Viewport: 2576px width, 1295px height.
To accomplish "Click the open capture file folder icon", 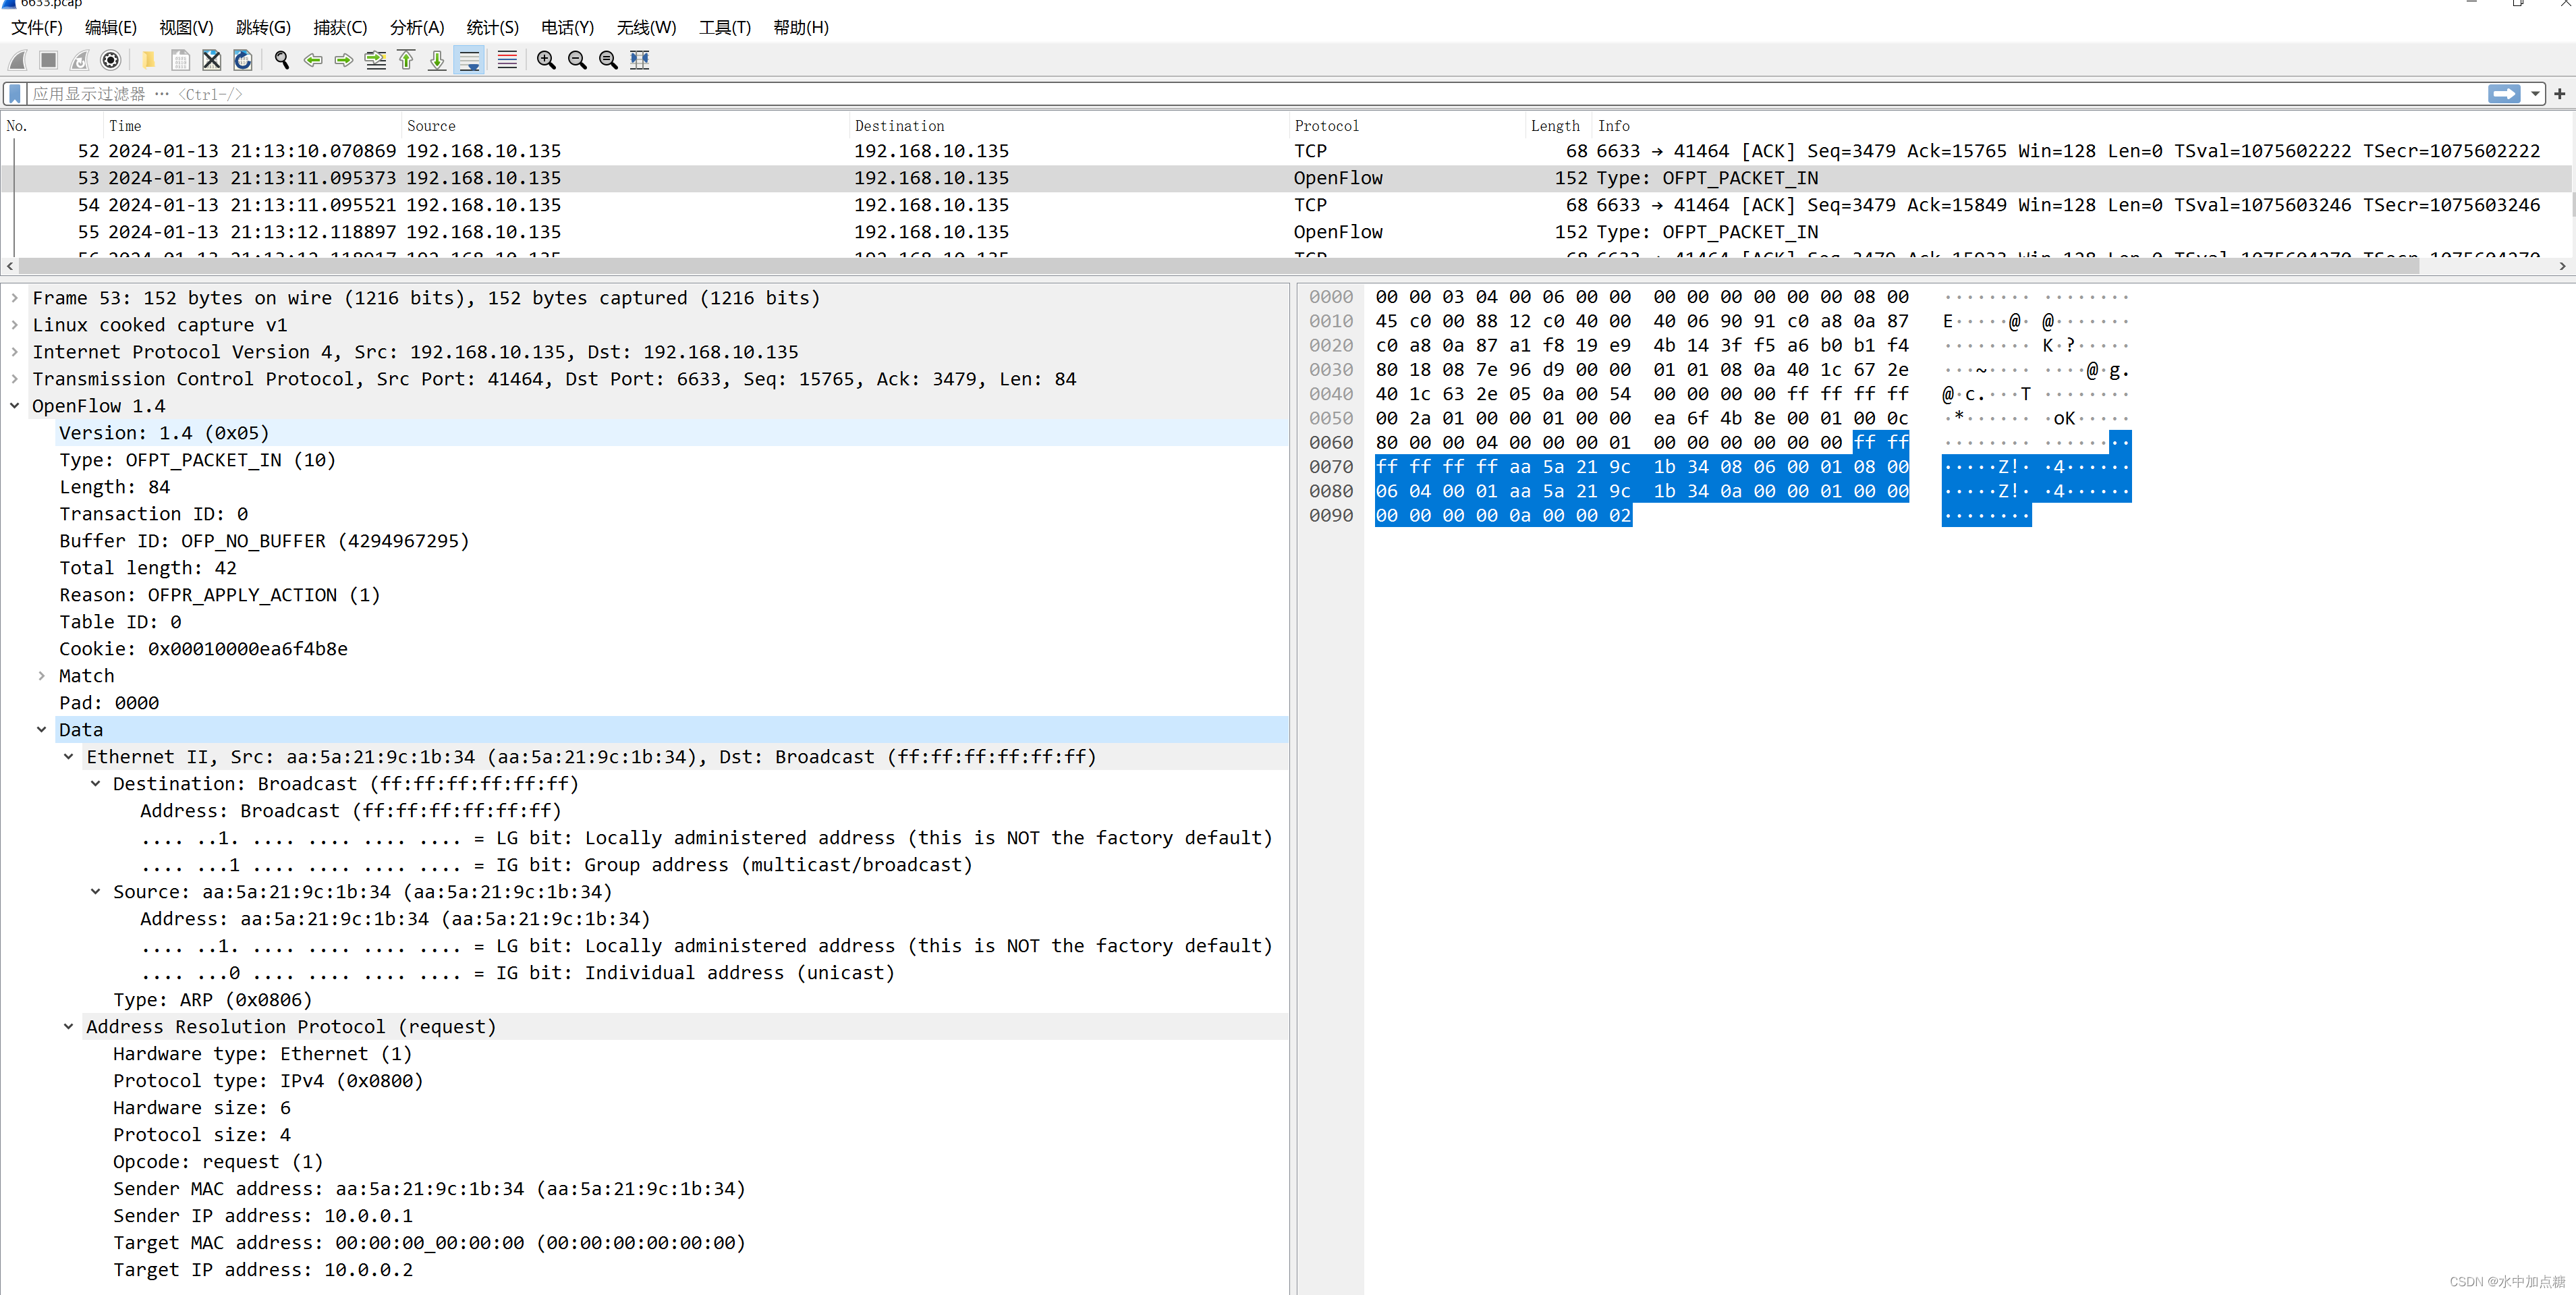I will click(148, 60).
